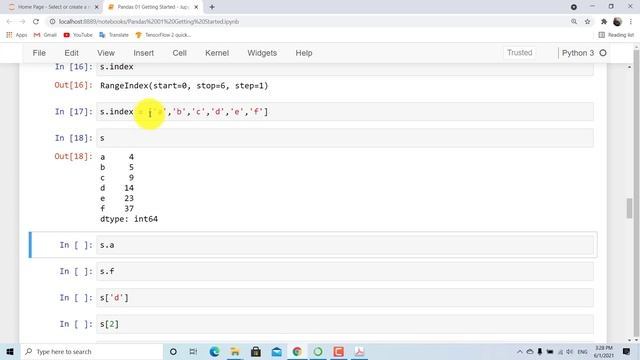Click the Python 3 kernel status circle
640x360 pixels.
point(603,53)
